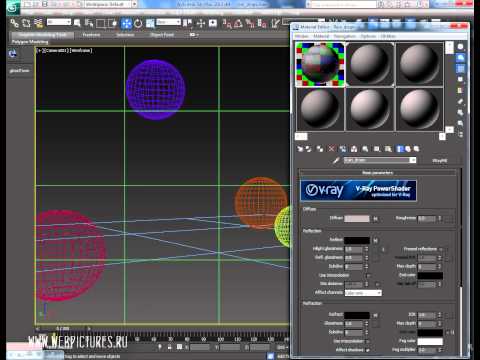Toggle Use interpolation under Reflection
Viewport: 480px width, 360px height.
tap(368, 275)
